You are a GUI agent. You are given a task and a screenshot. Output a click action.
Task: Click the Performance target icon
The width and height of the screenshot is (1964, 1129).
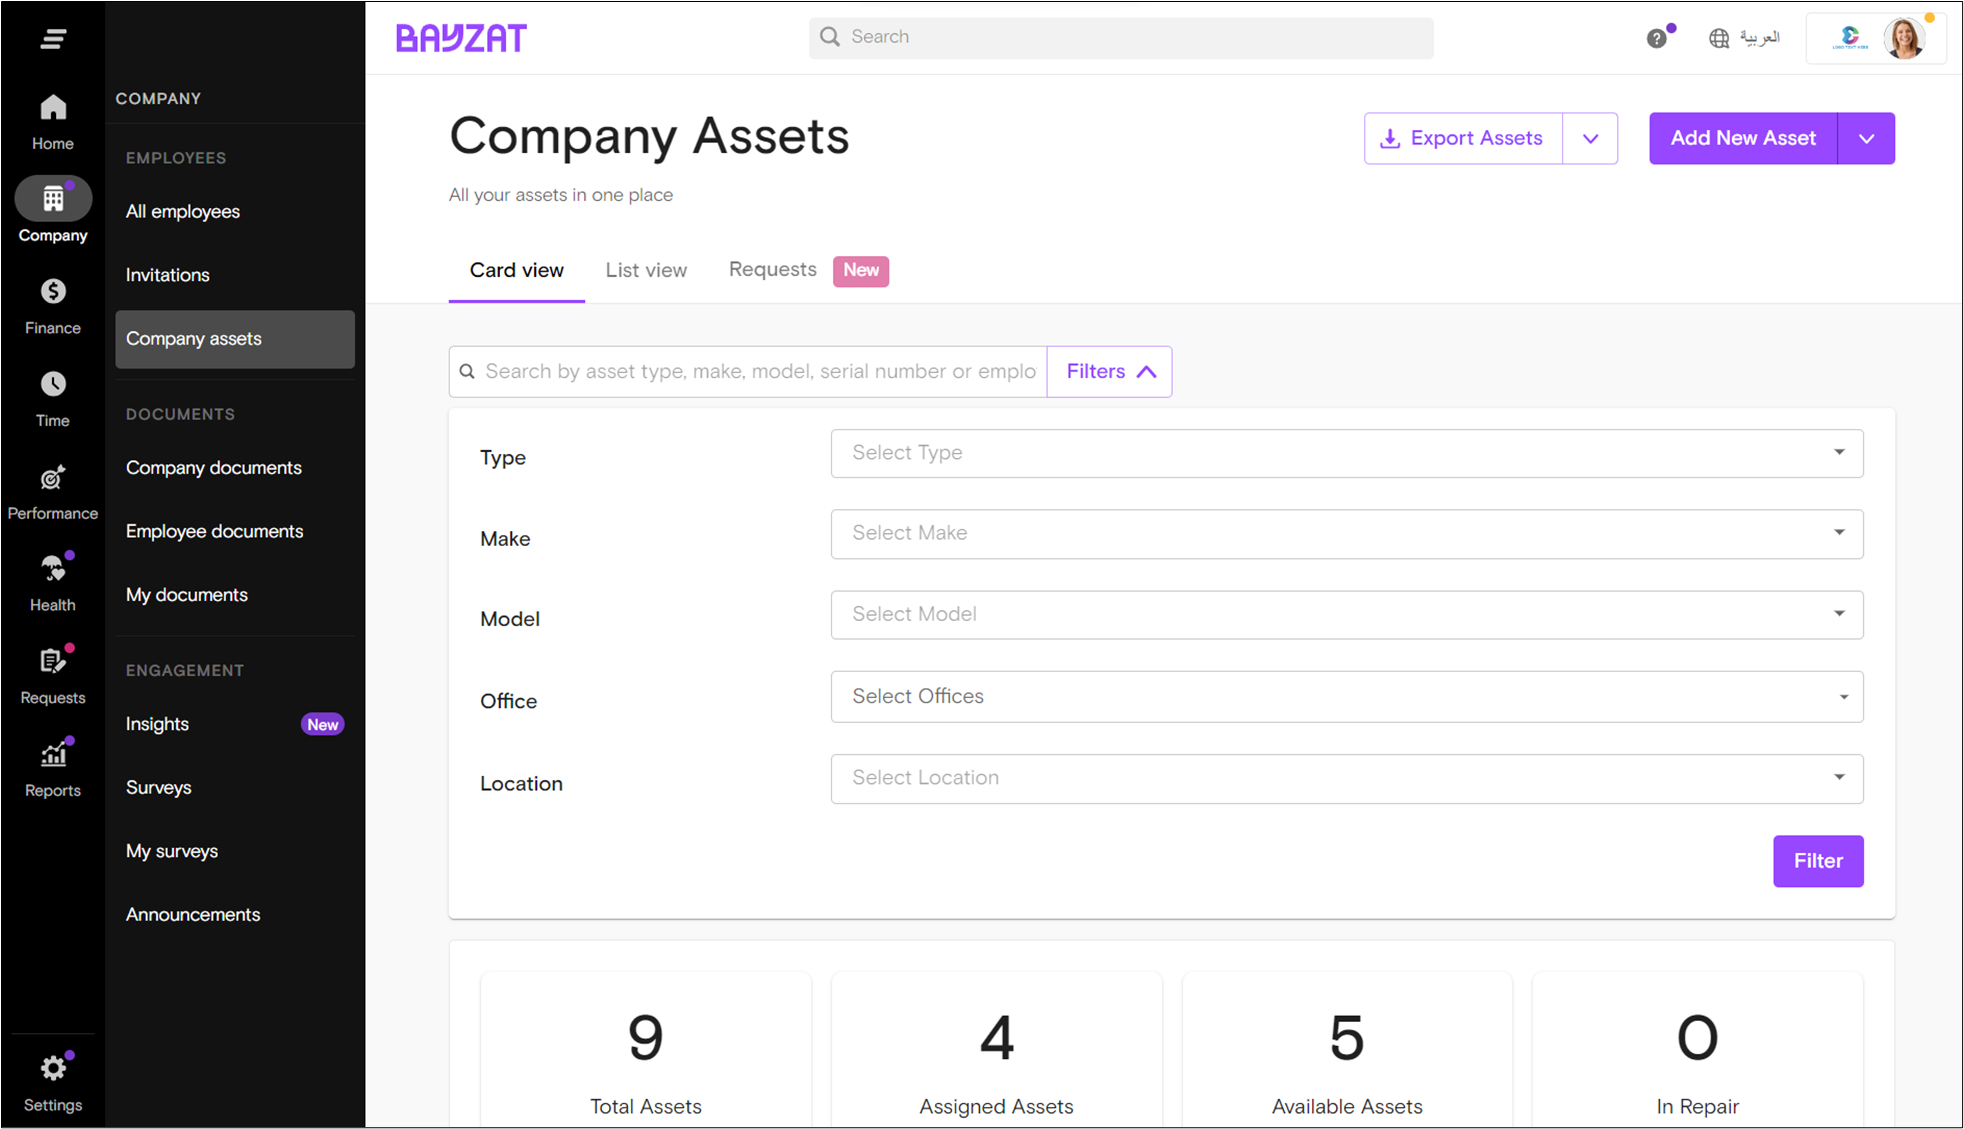52,477
